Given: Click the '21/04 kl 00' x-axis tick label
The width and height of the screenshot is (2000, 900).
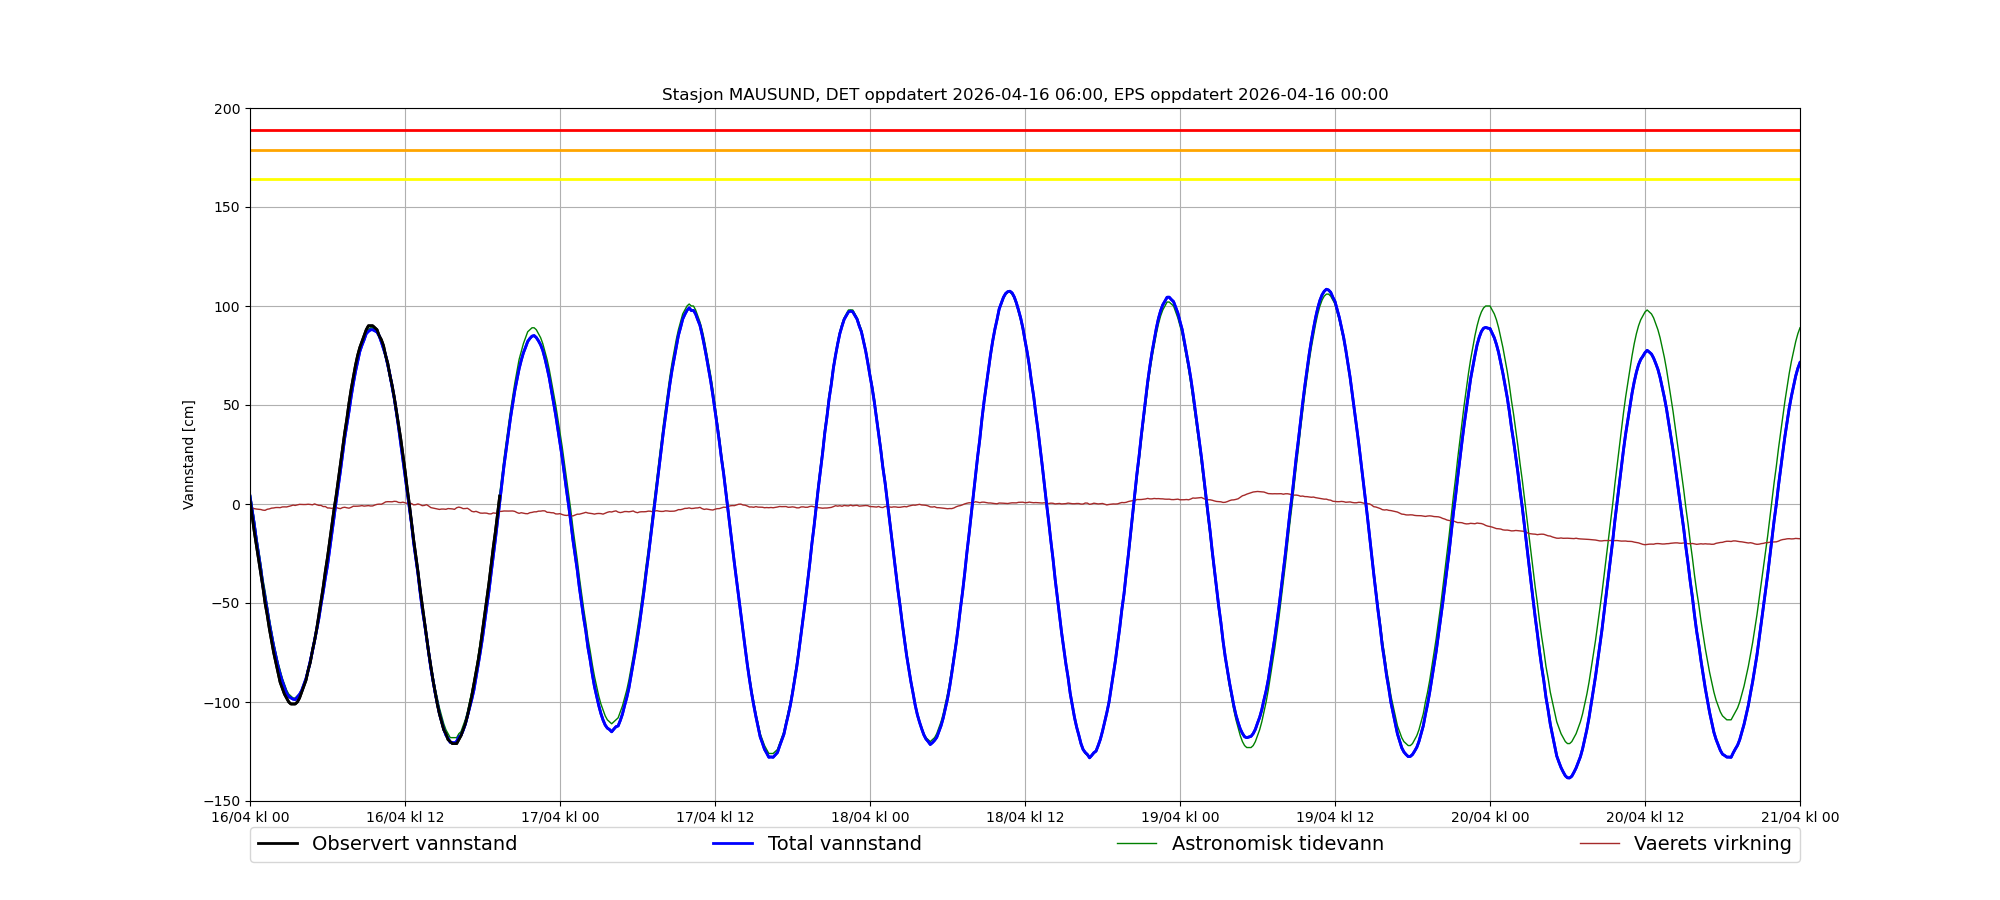Looking at the screenshot, I should [1800, 817].
